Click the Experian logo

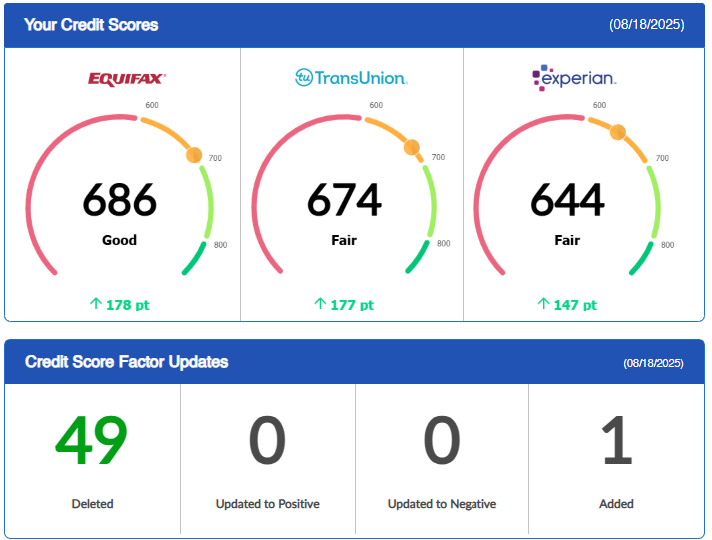[x=574, y=77]
